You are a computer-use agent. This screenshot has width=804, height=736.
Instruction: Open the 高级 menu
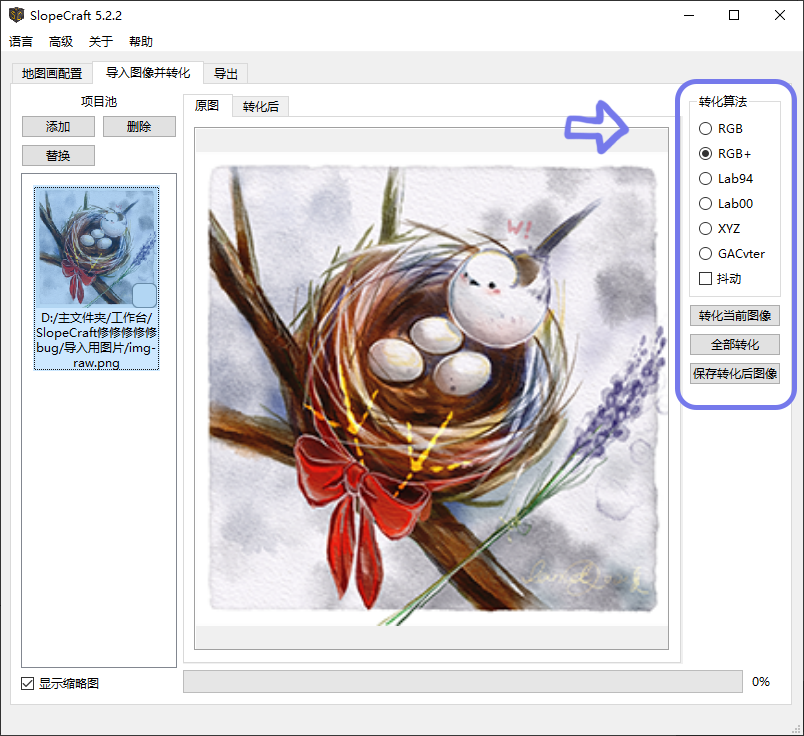click(61, 42)
